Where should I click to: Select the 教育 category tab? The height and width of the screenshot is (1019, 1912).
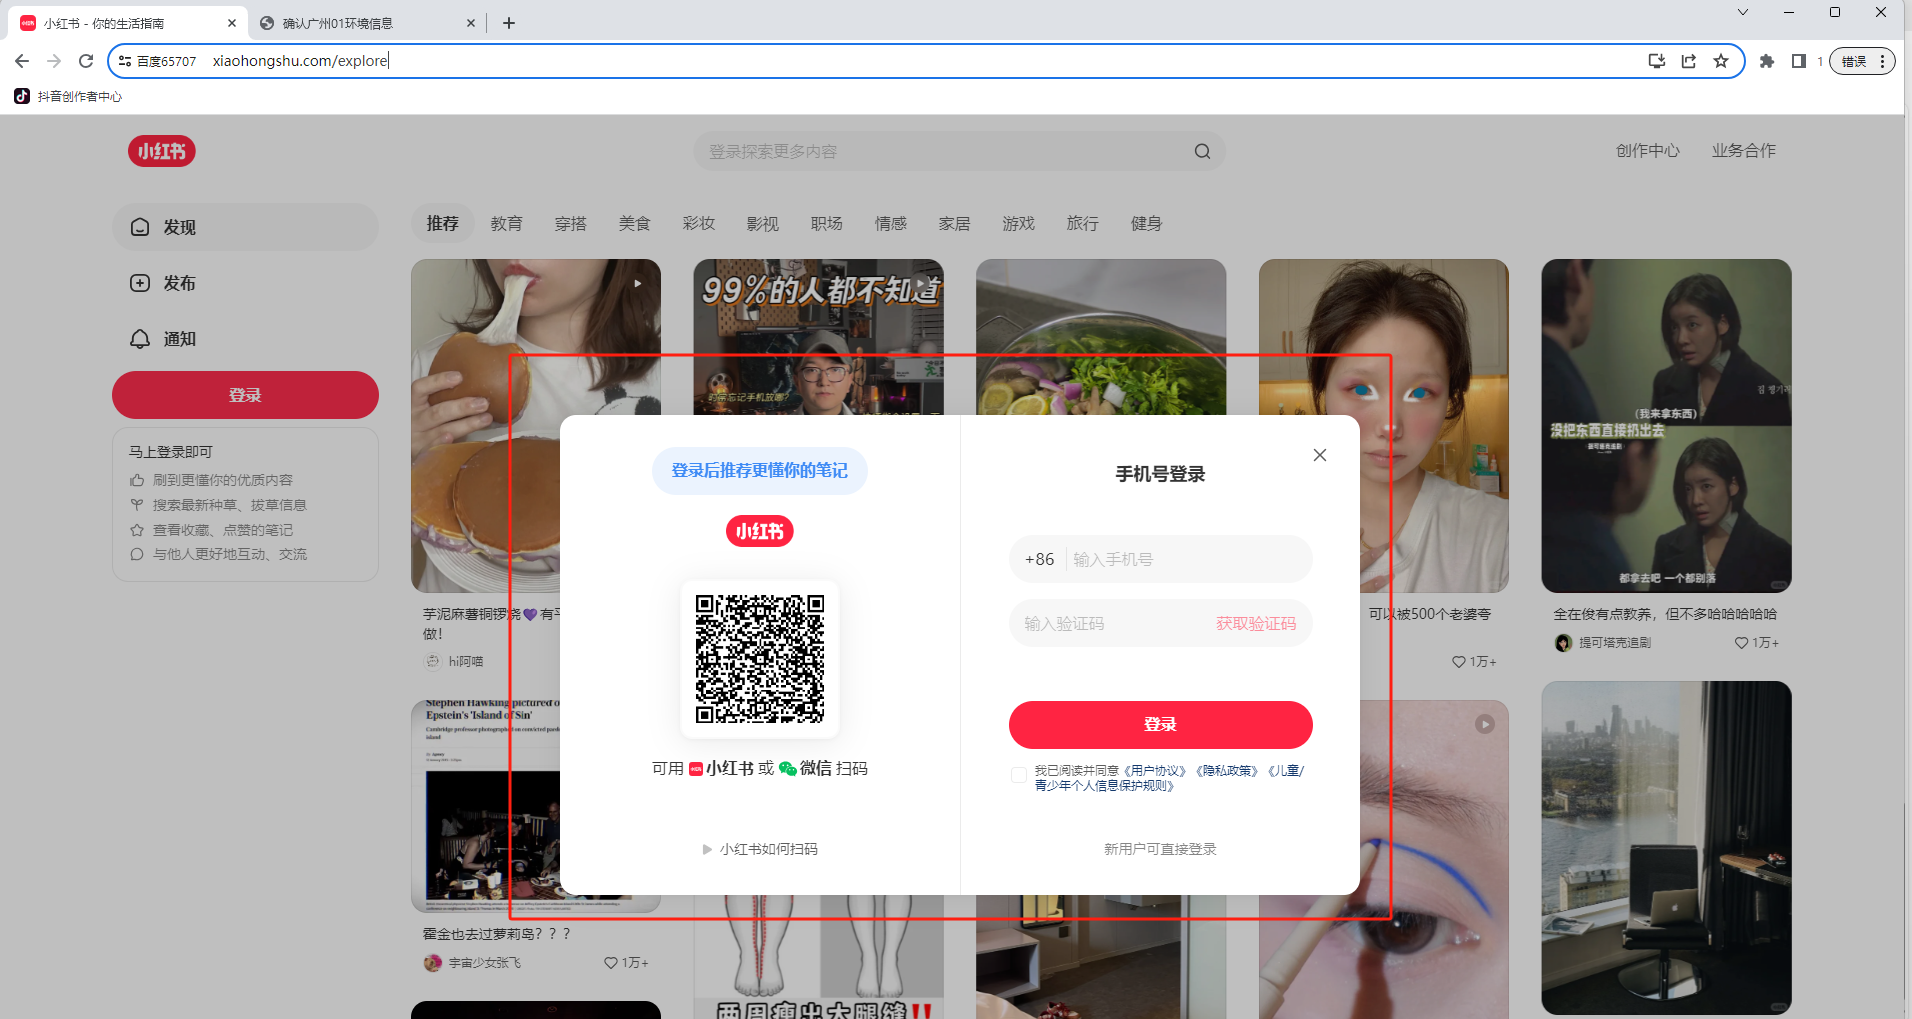click(507, 223)
